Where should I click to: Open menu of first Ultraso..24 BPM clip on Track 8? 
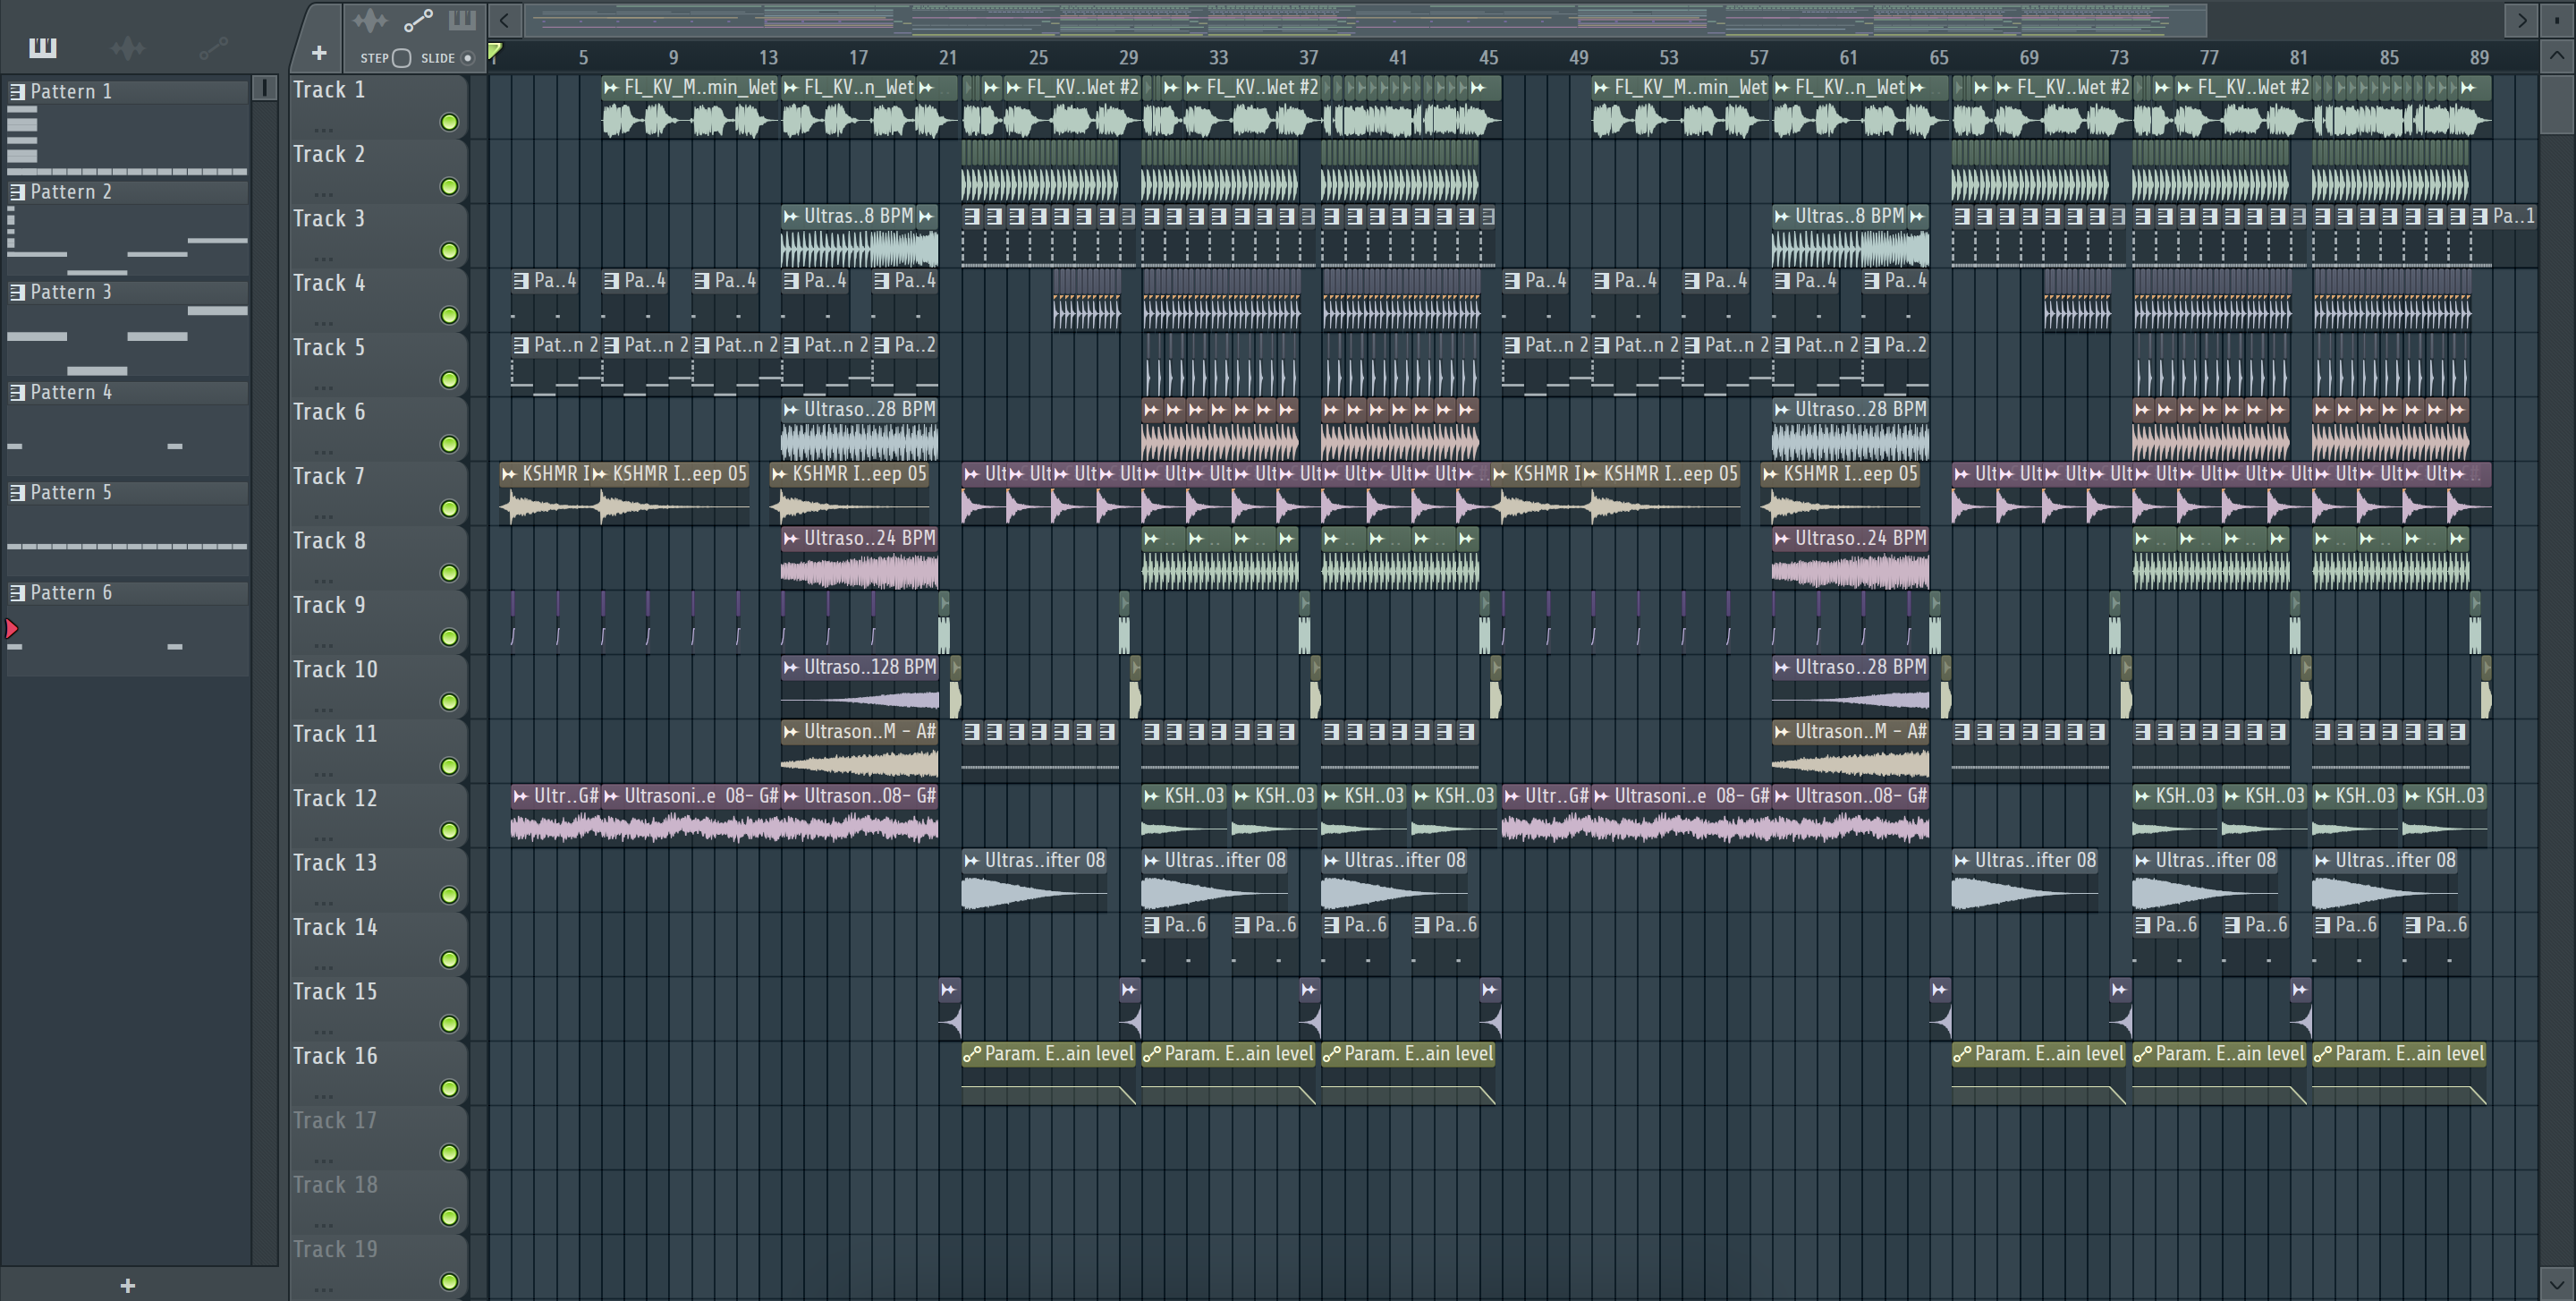click(791, 538)
